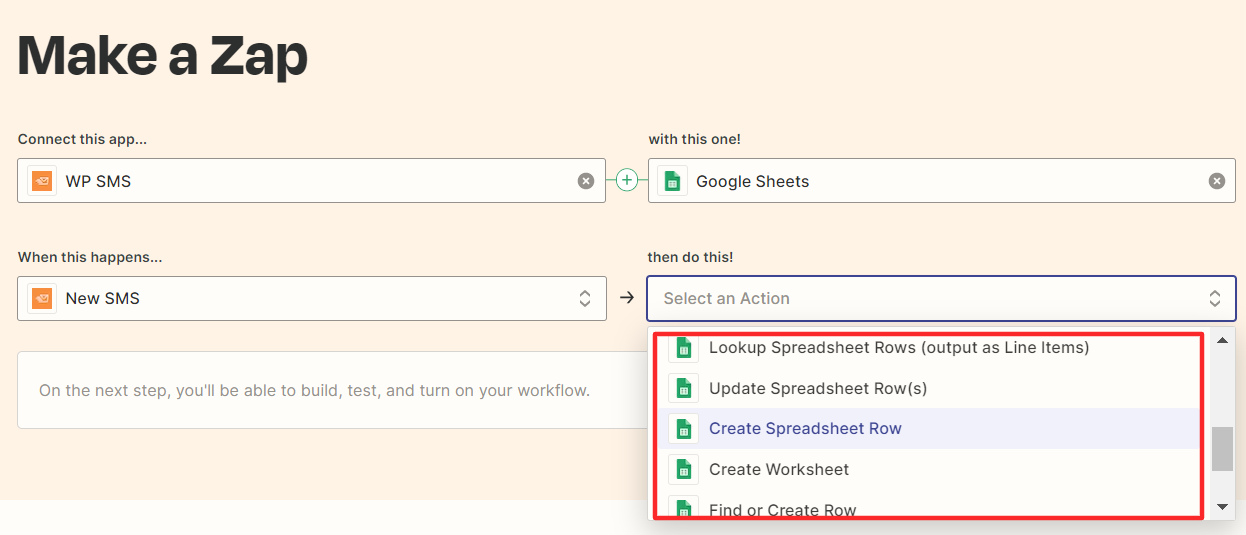
Task: Click the Select an Action input field
Action: pyautogui.click(x=941, y=298)
